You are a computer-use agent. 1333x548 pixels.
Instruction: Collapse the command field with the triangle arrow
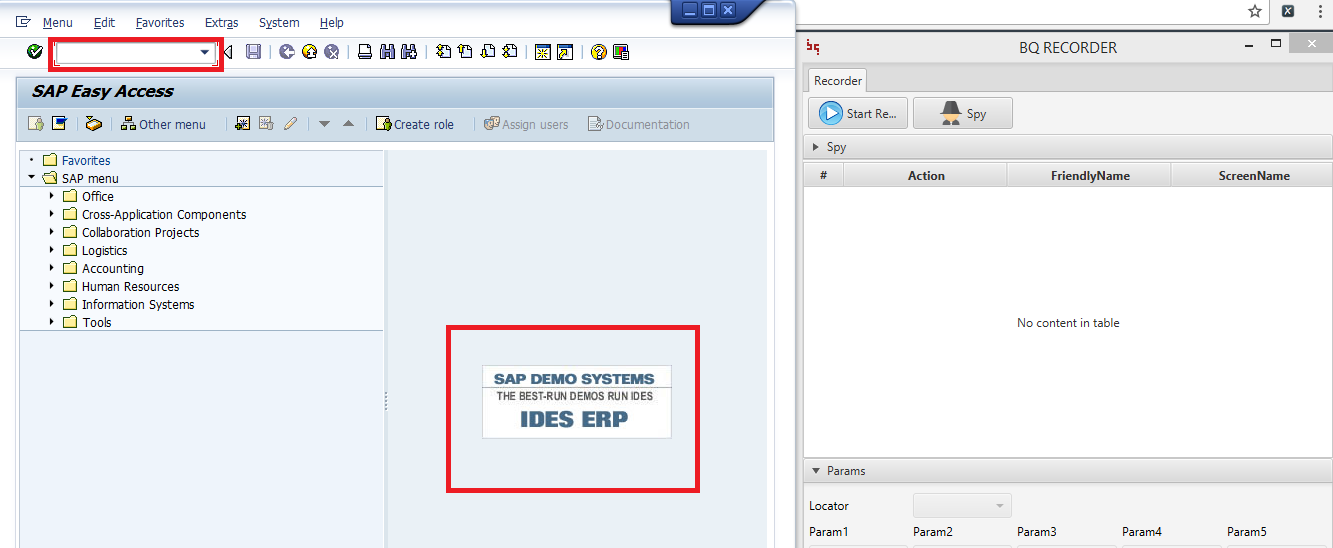228,52
